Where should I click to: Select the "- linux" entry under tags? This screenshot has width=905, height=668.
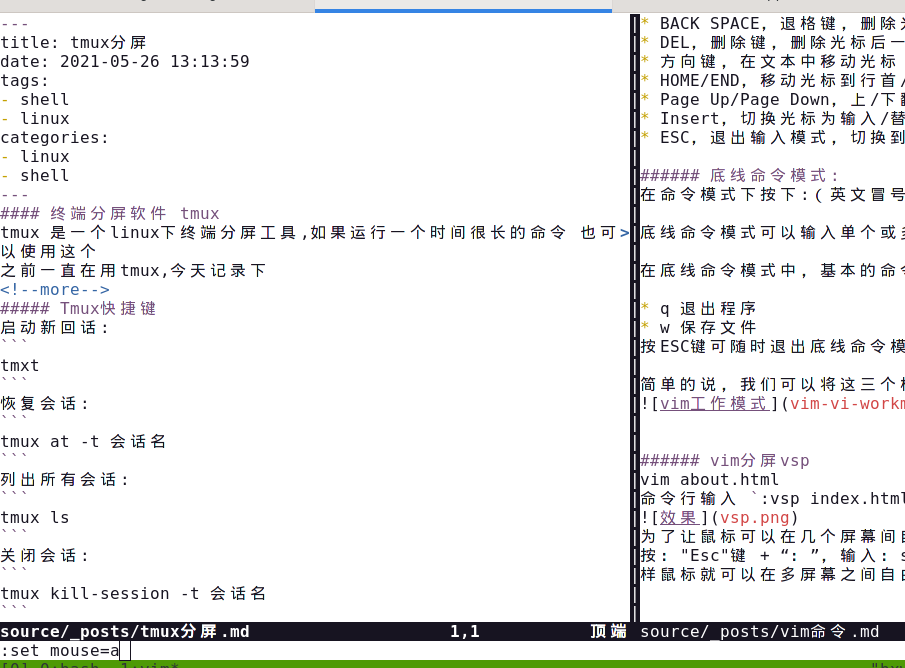tap(35, 119)
